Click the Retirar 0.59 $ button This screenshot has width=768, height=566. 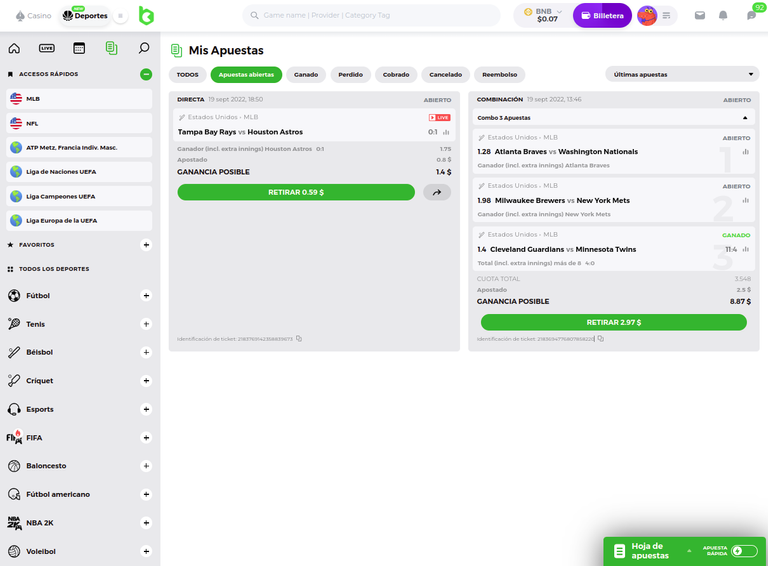pos(296,192)
